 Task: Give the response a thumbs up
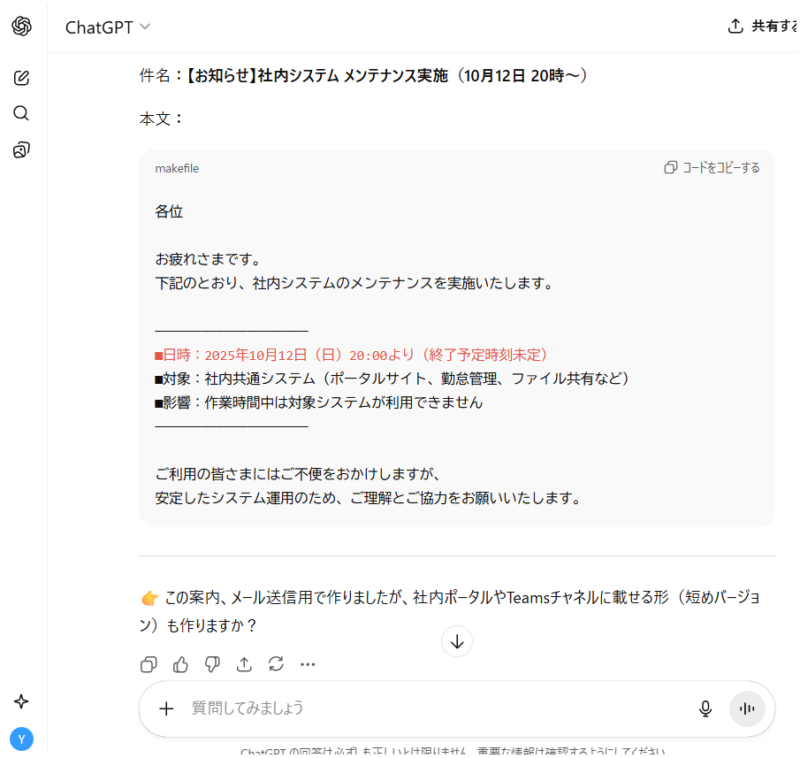click(x=181, y=664)
